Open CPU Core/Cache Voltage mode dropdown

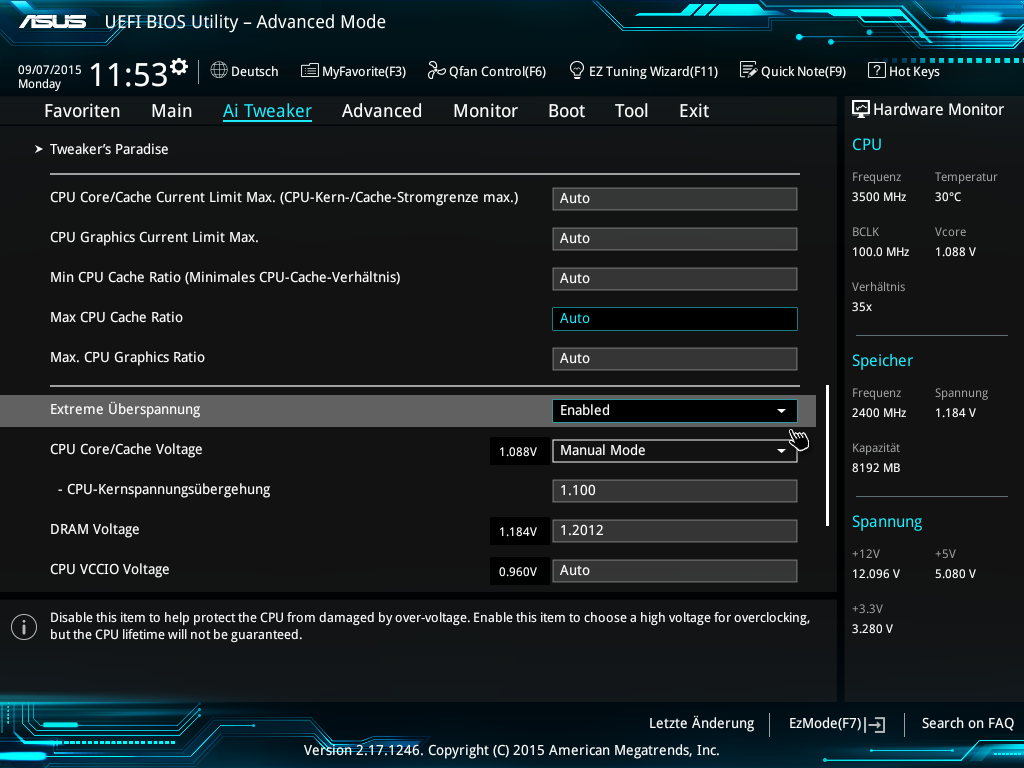point(675,451)
